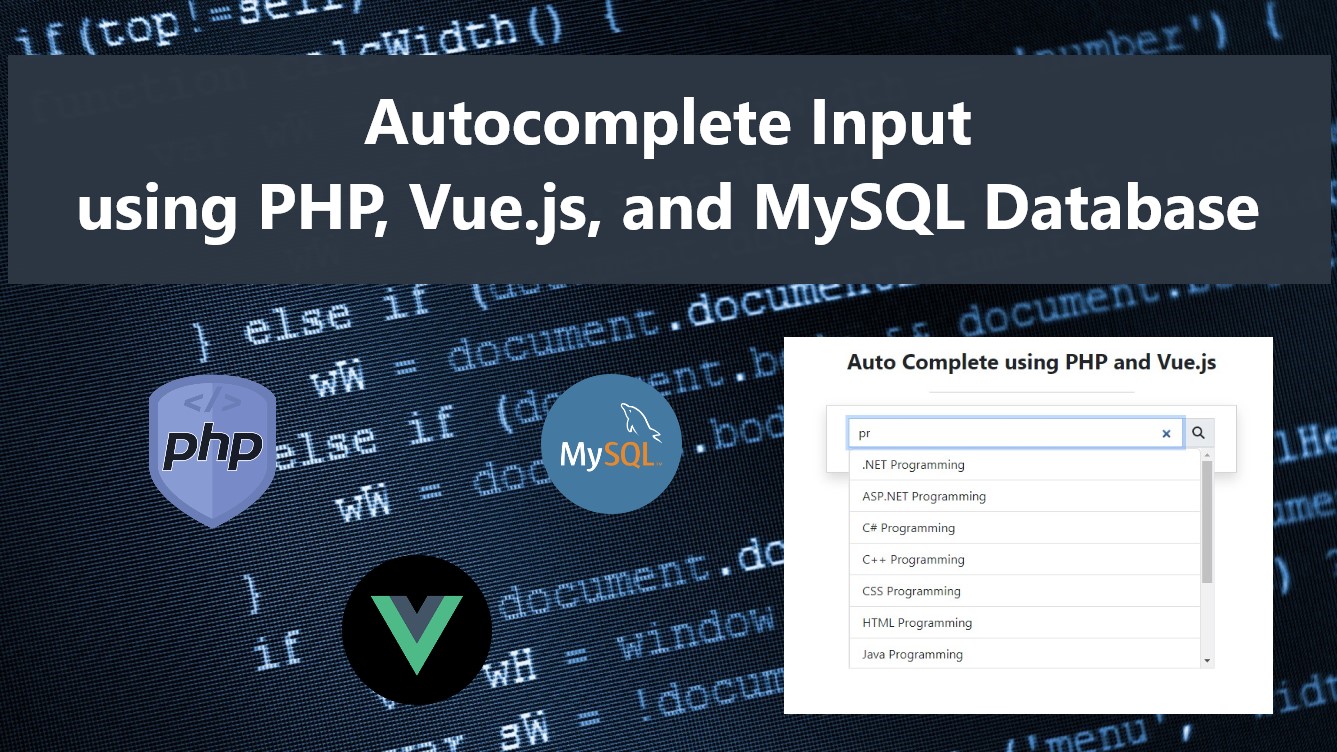Click the MySQL dolphin logo
The image size is (1337, 752).
tap(610, 444)
